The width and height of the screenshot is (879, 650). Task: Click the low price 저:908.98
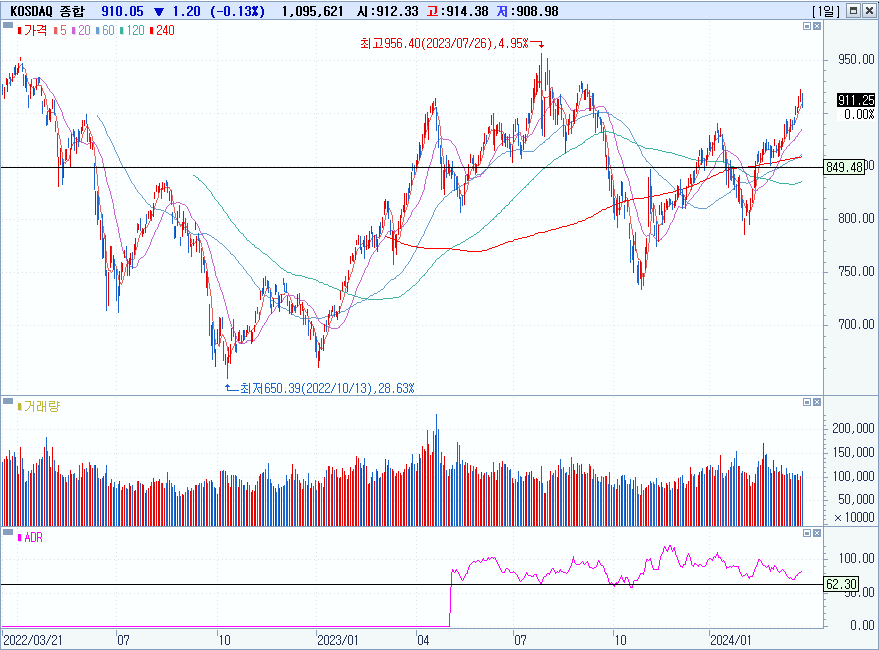point(528,11)
